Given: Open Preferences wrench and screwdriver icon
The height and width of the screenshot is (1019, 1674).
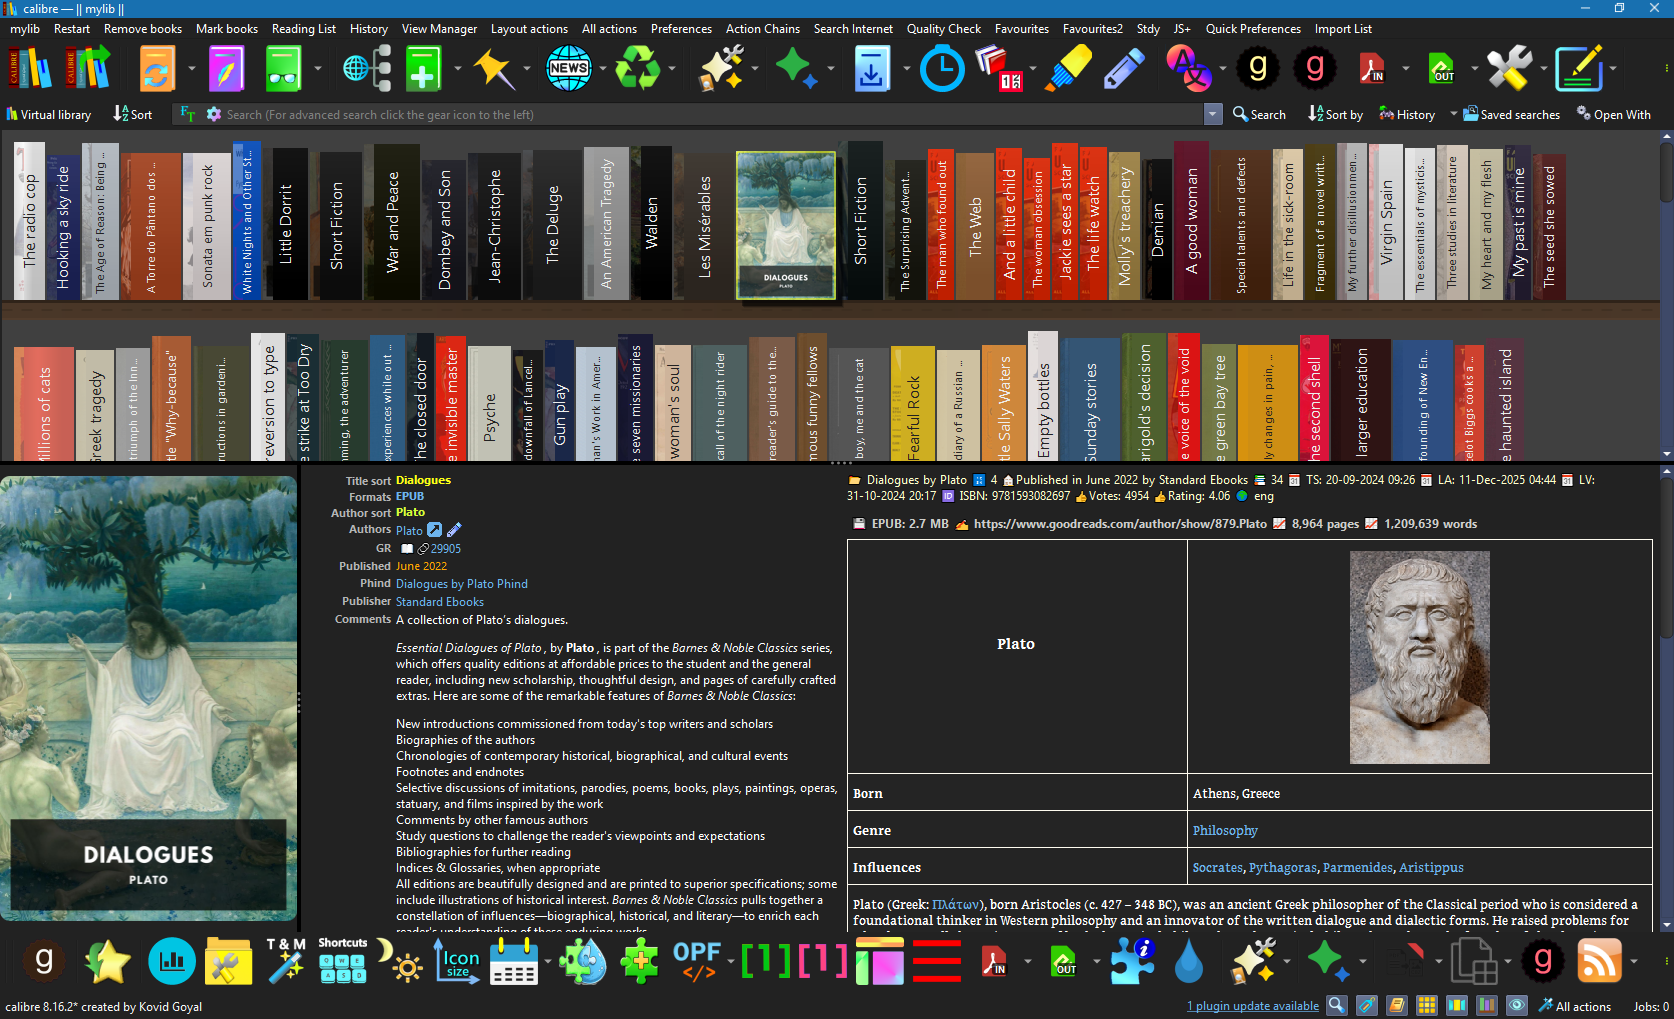Looking at the screenshot, I should (x=1509, y=69).
